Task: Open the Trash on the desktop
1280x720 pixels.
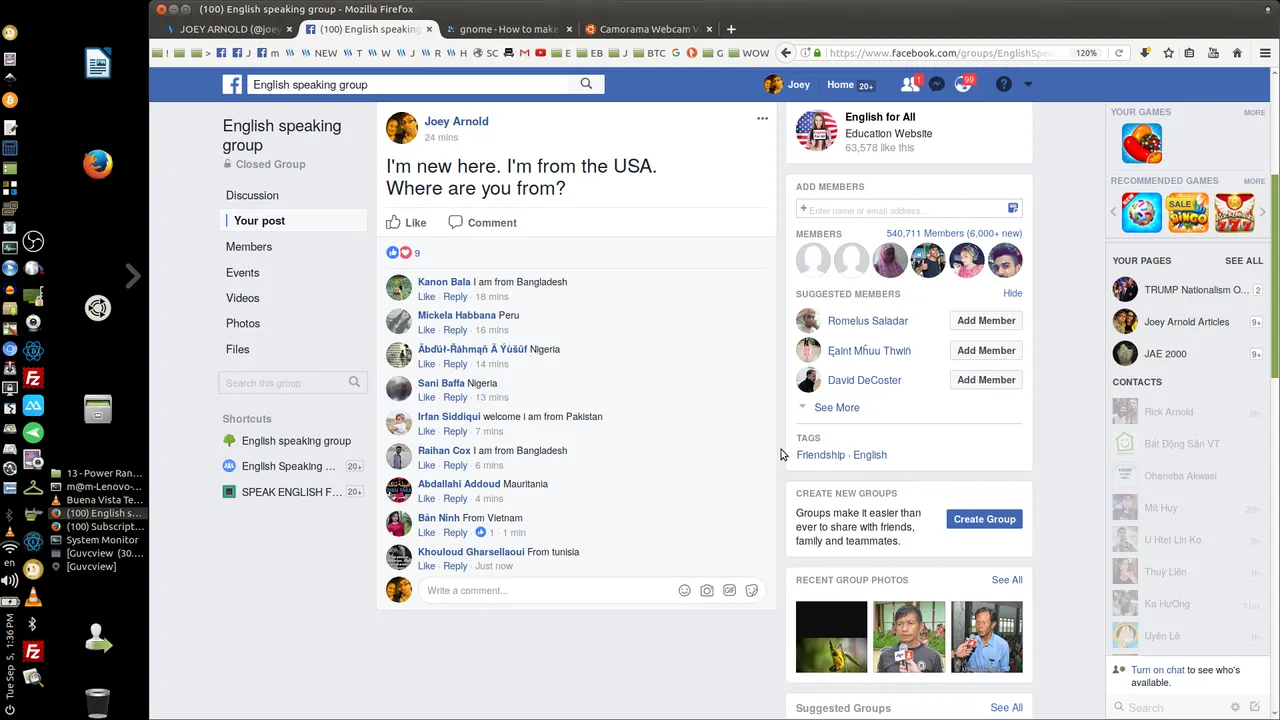Action: pyautogui.click(x=97, y=702)
